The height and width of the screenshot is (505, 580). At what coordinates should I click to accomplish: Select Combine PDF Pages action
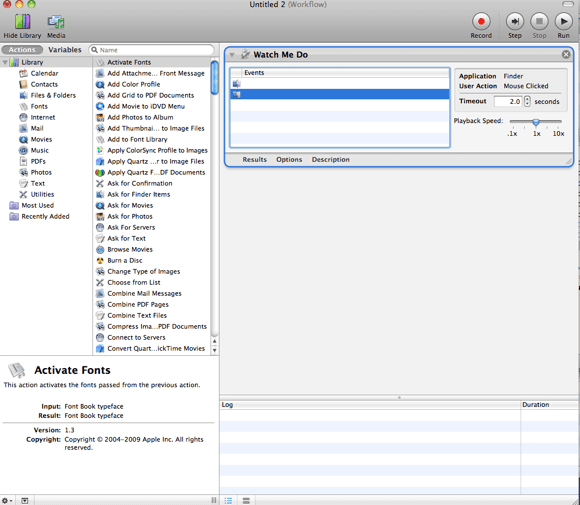click(x=152, y=304)
